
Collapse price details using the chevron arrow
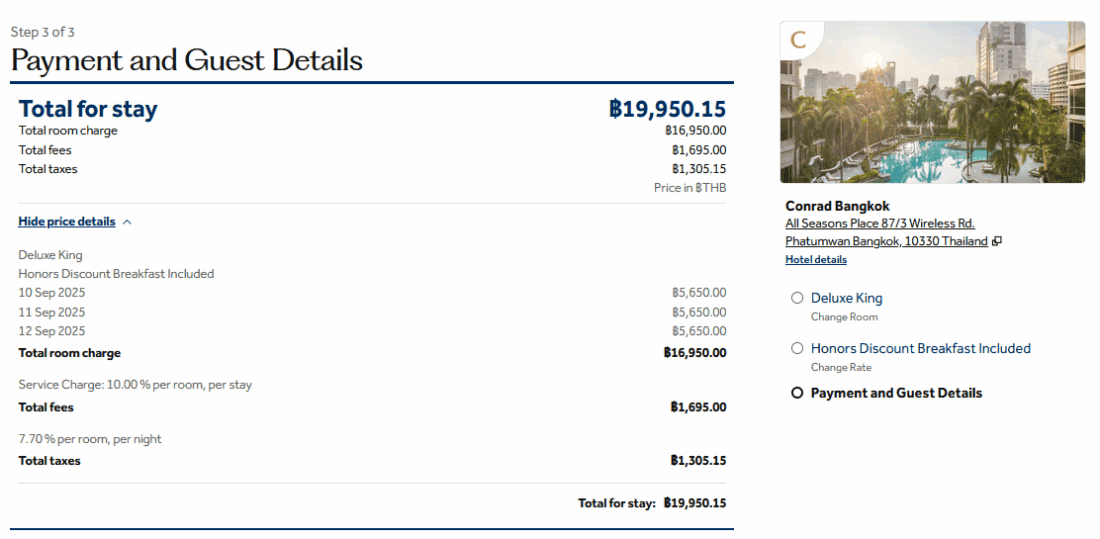tap(127, 222)
